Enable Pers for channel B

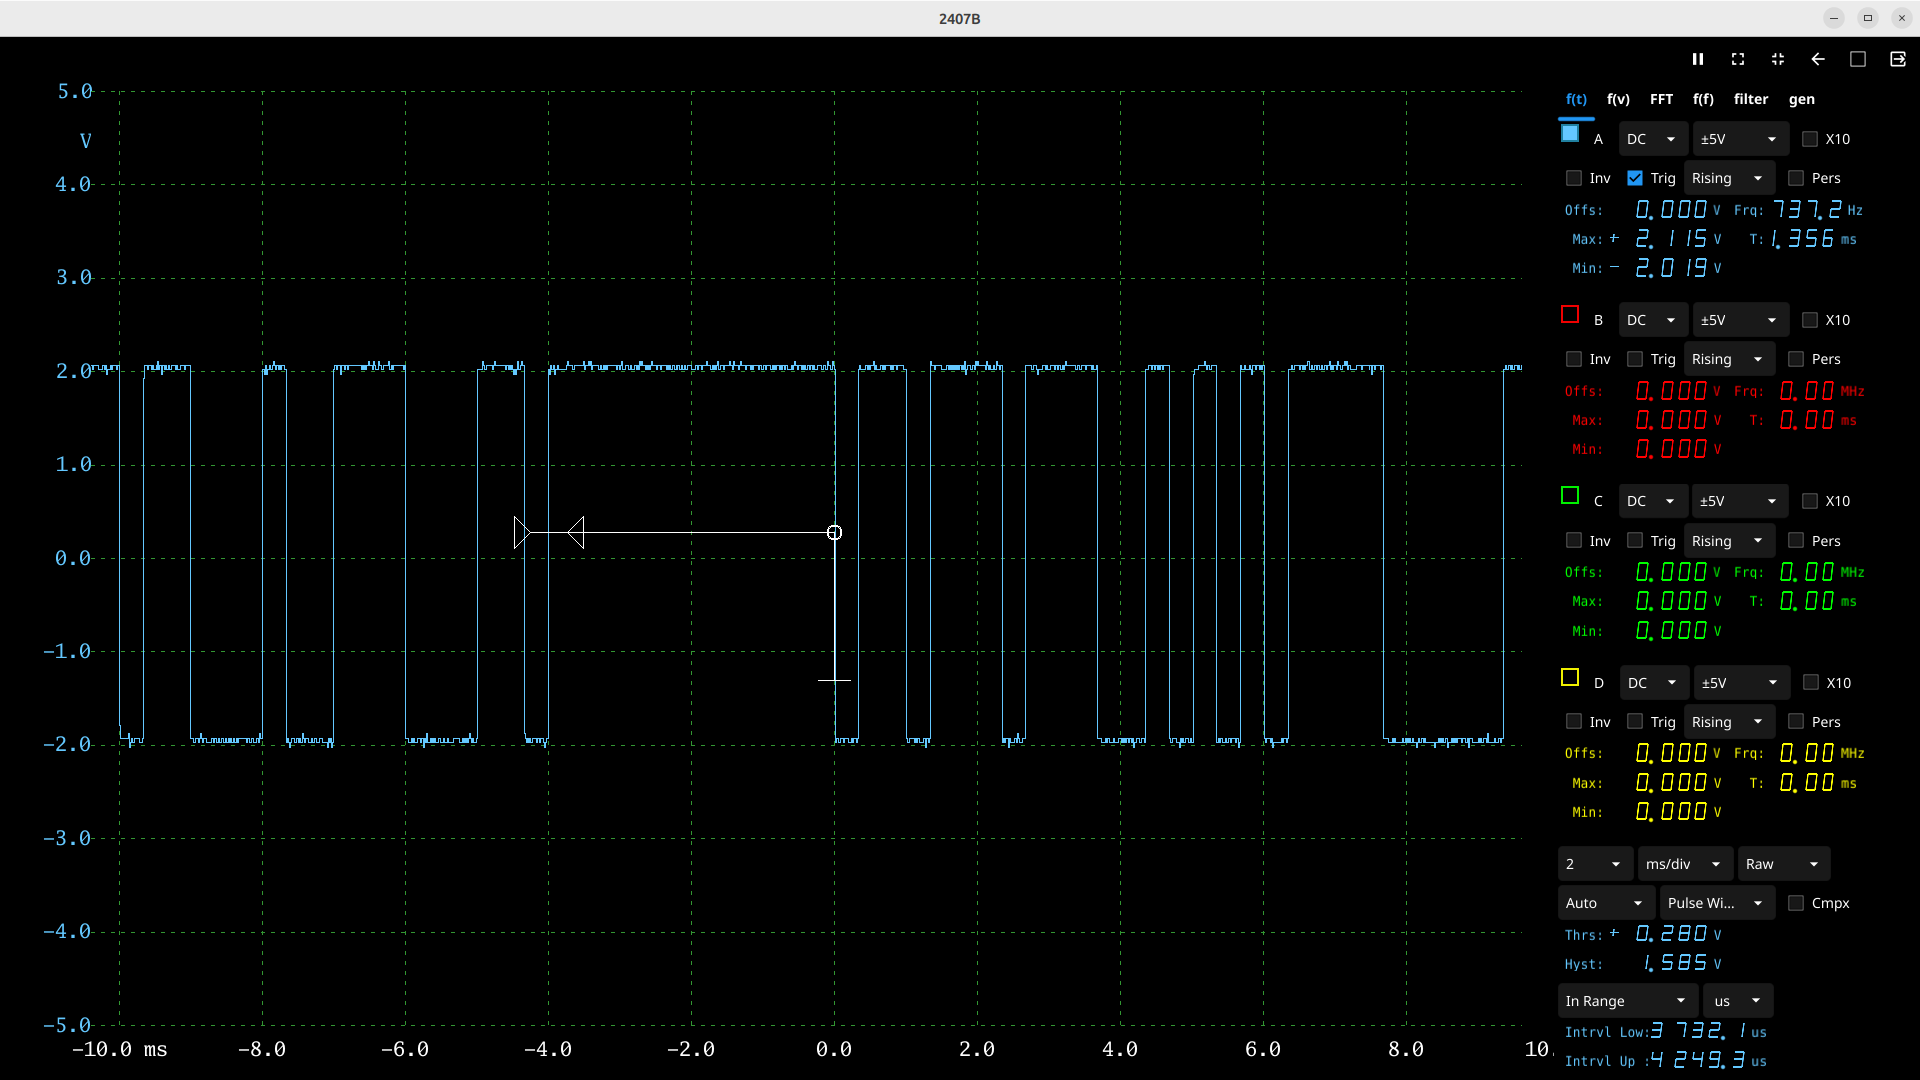1796,359
